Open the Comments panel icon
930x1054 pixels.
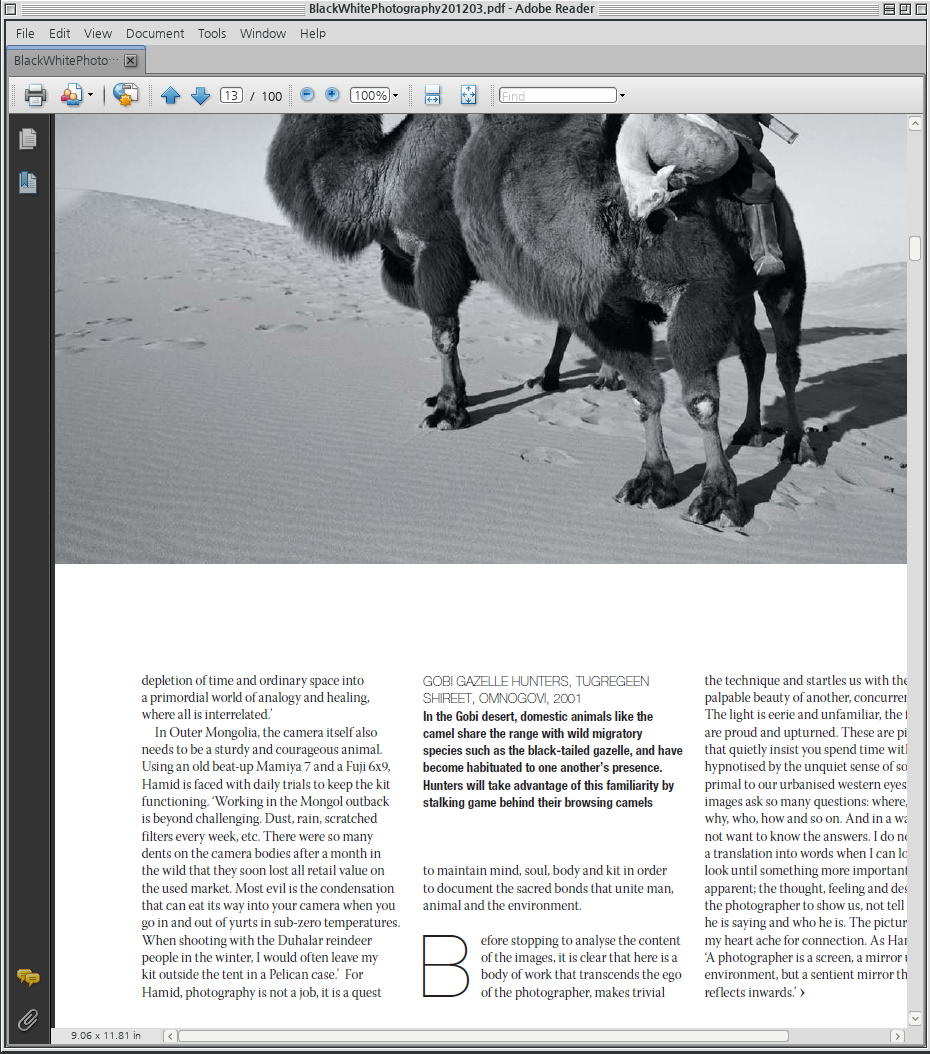(28, 977)
